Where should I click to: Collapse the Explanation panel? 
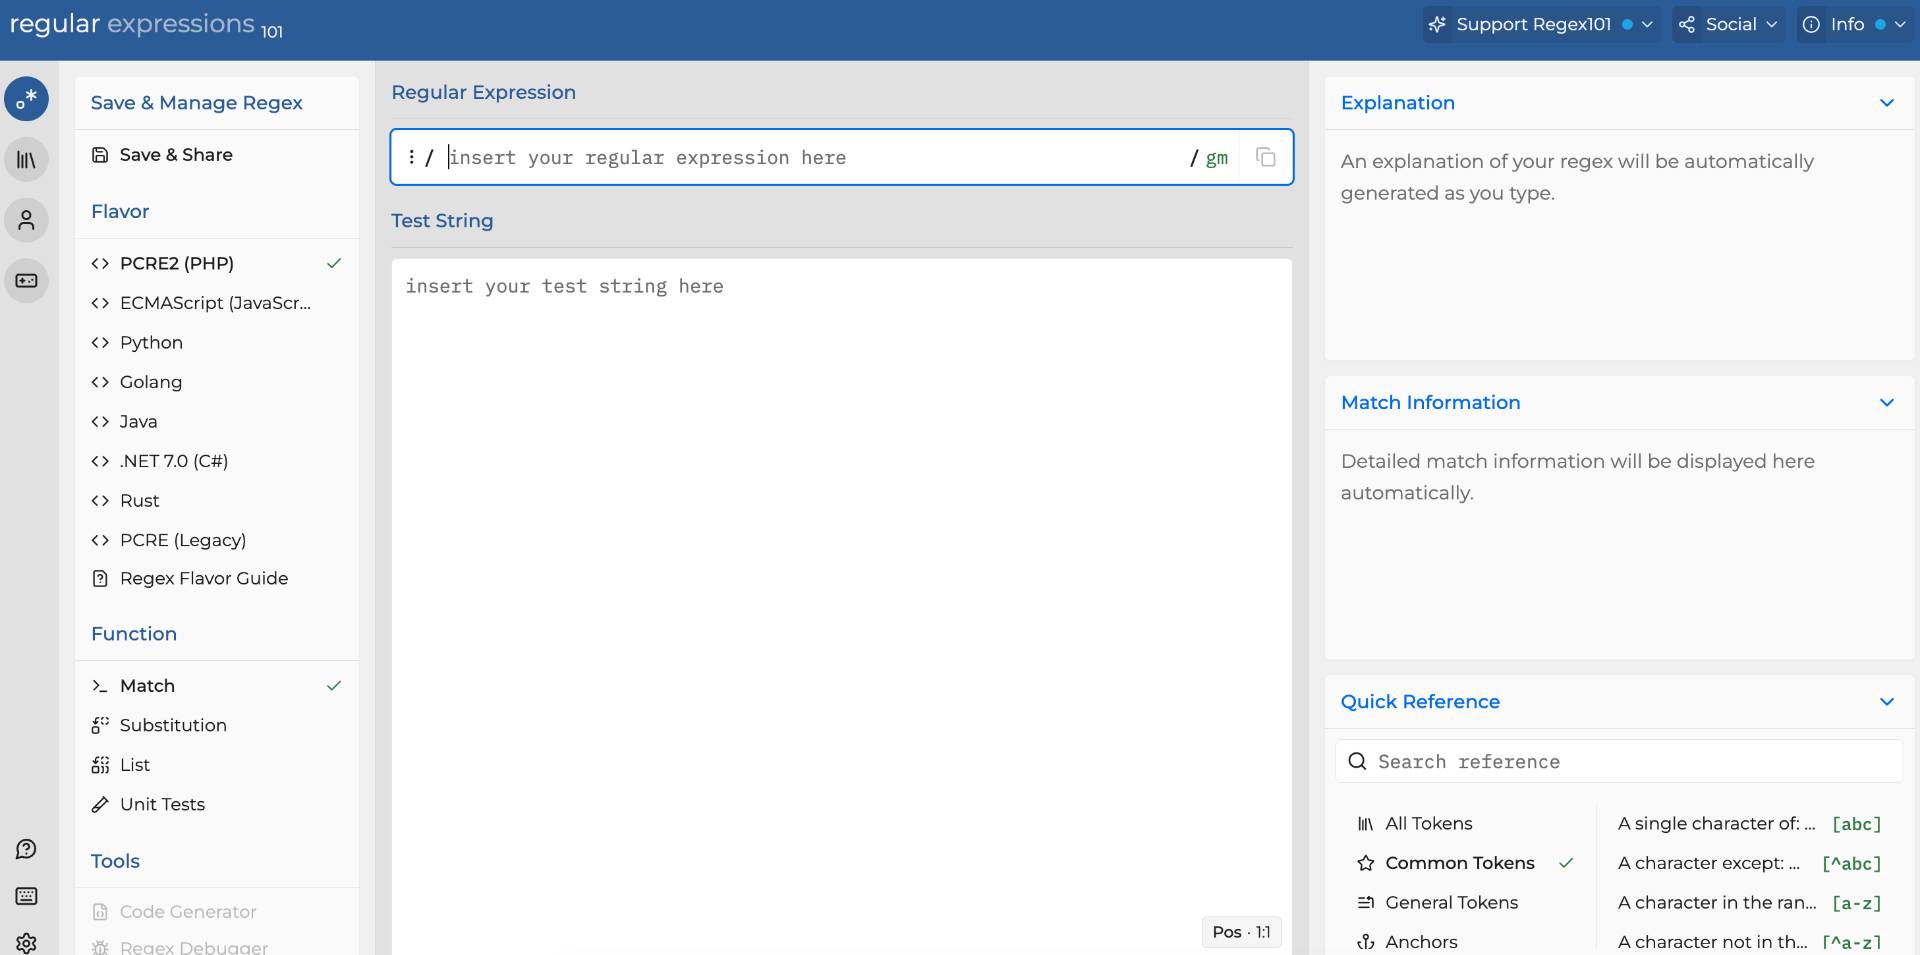[x=1886, y=103]
